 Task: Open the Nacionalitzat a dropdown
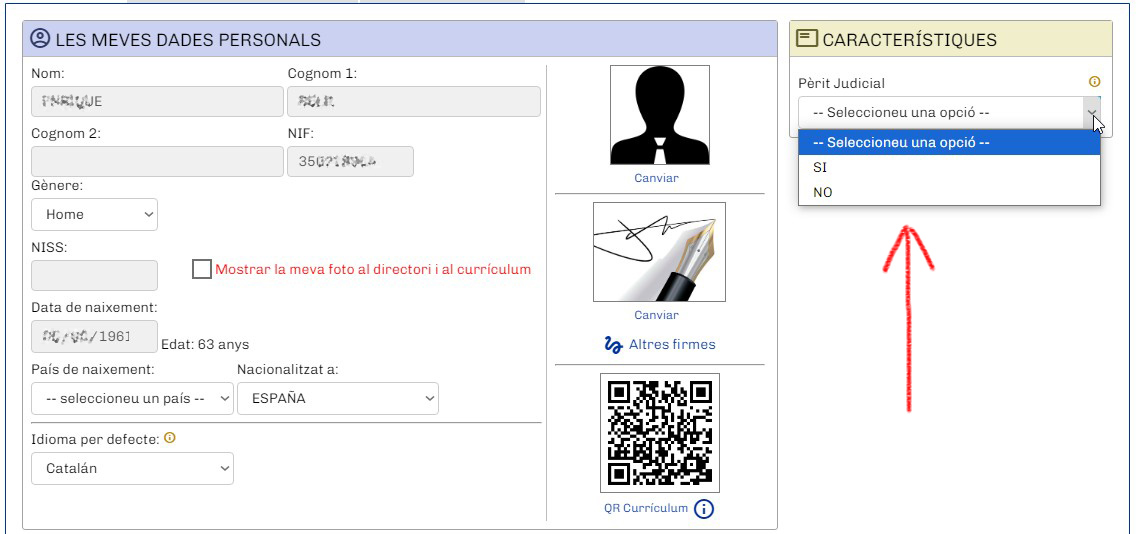pos(337,398)
